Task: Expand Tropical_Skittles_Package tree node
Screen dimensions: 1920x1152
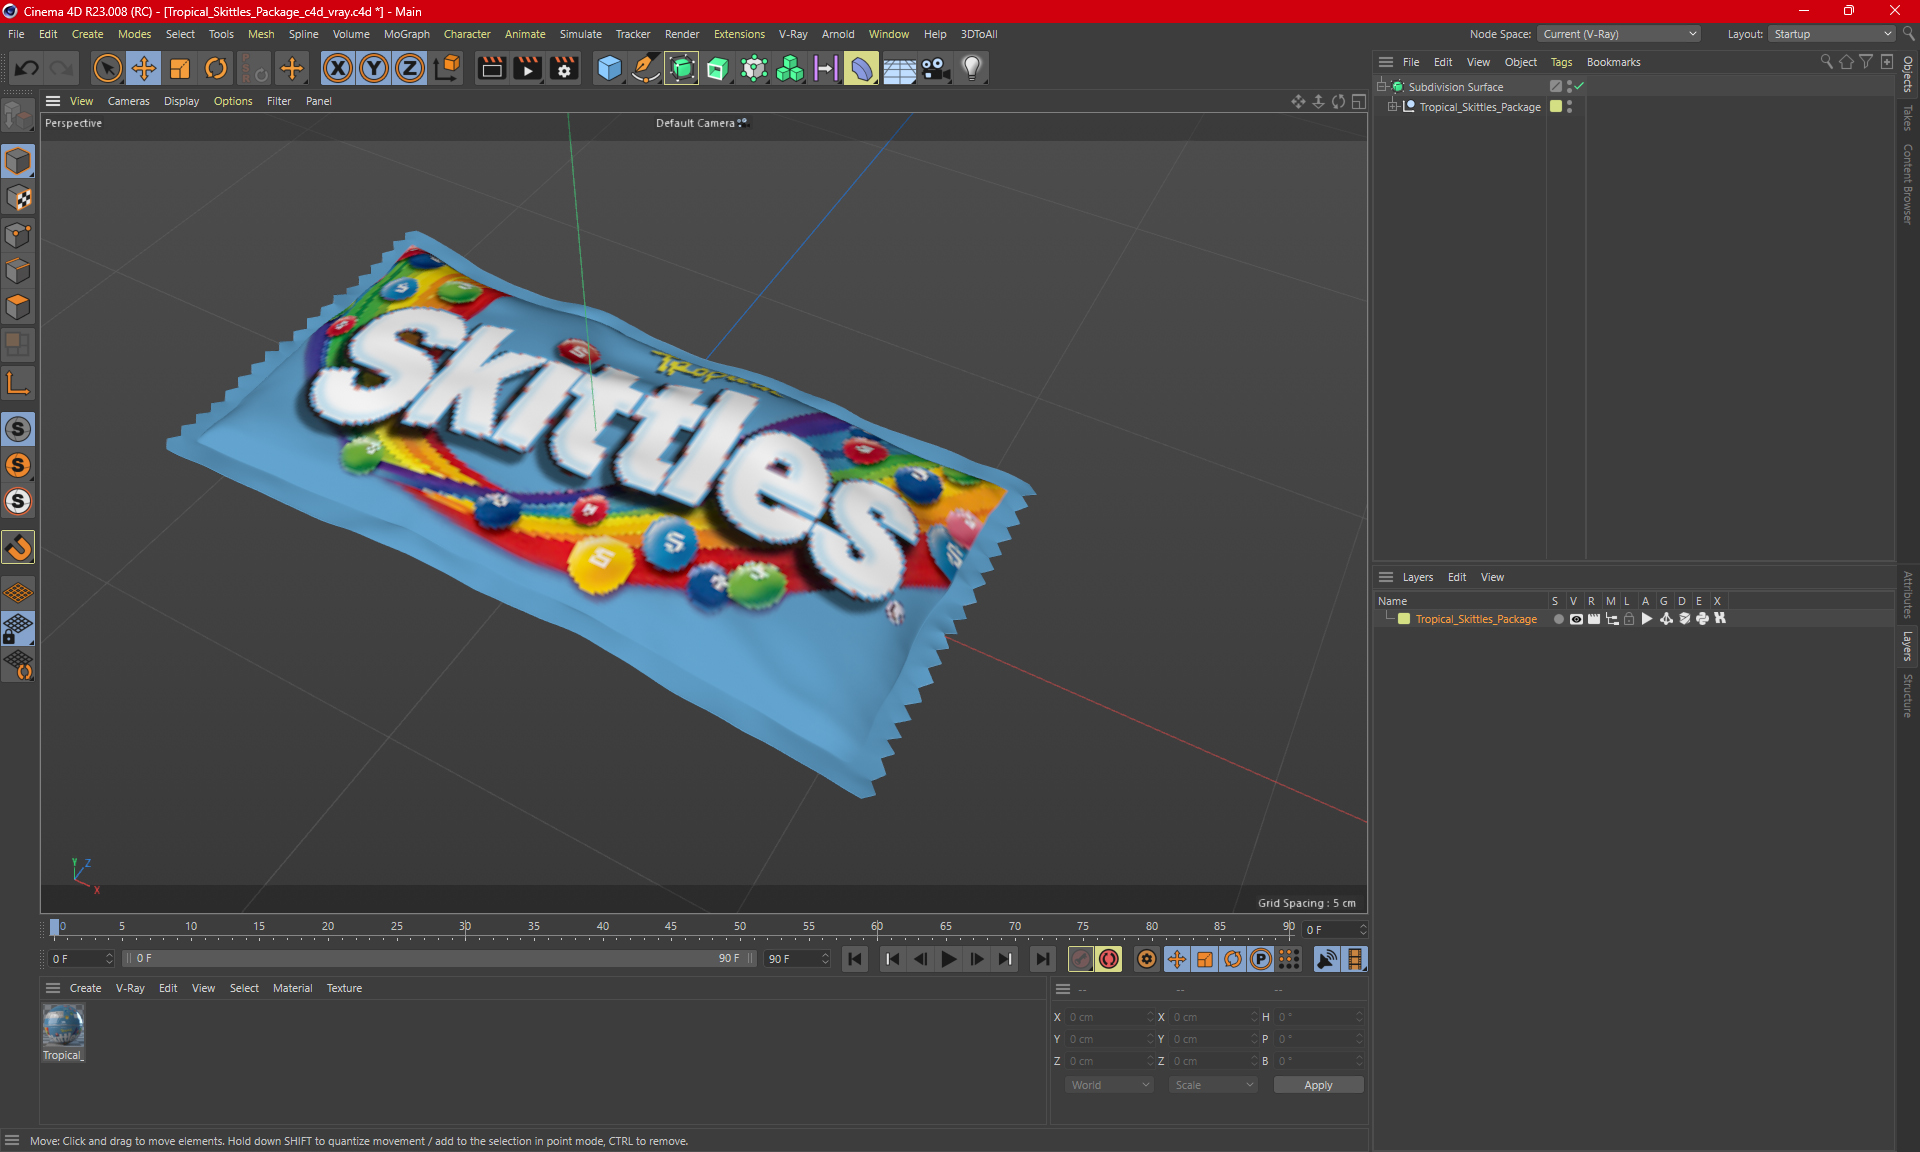Action: pos(1392,107)
